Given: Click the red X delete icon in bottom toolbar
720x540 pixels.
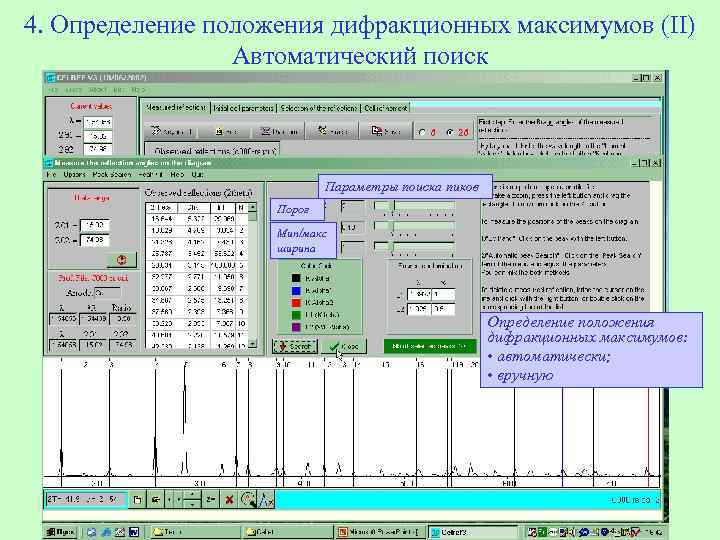Looking at the screenshot, I should pyautogui.click(x=229, y=499).
